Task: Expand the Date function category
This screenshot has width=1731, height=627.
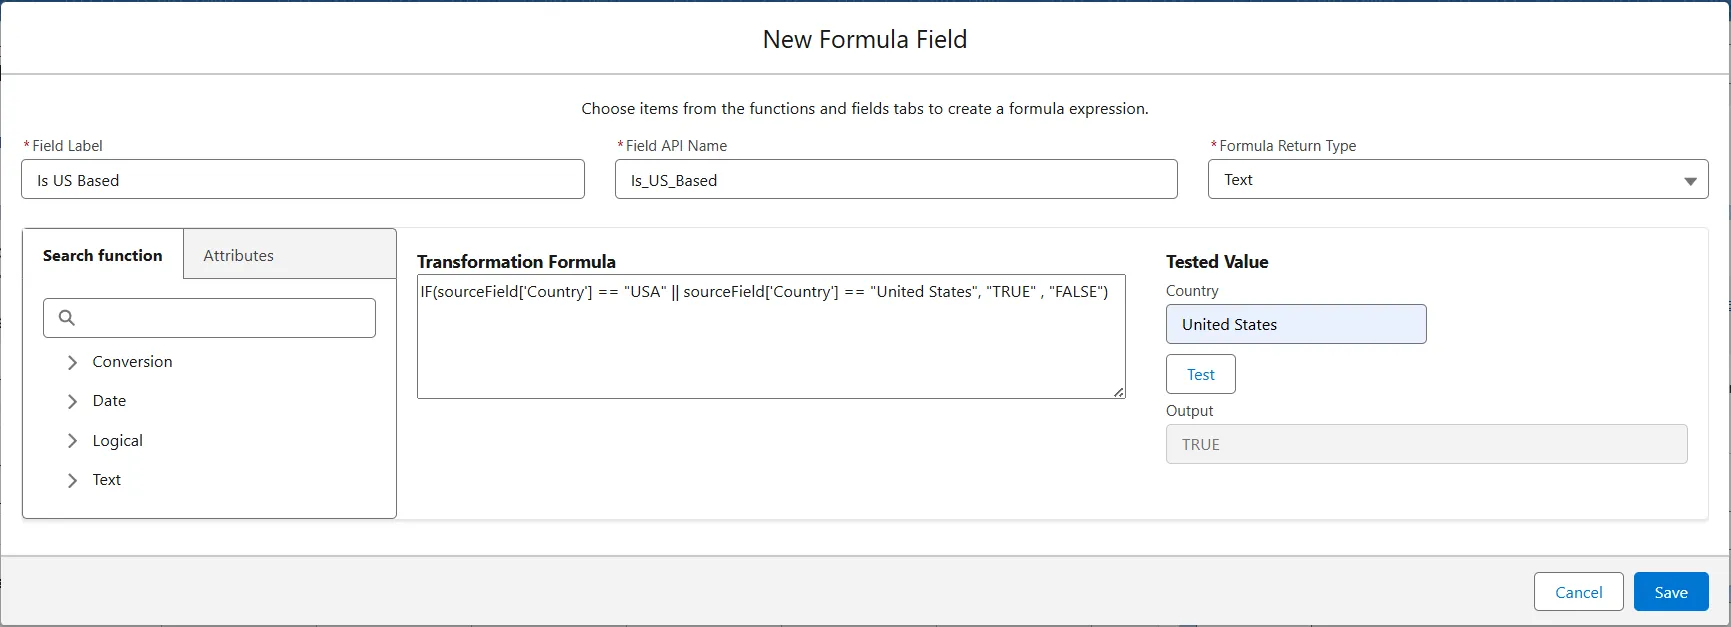Action: 72,401
